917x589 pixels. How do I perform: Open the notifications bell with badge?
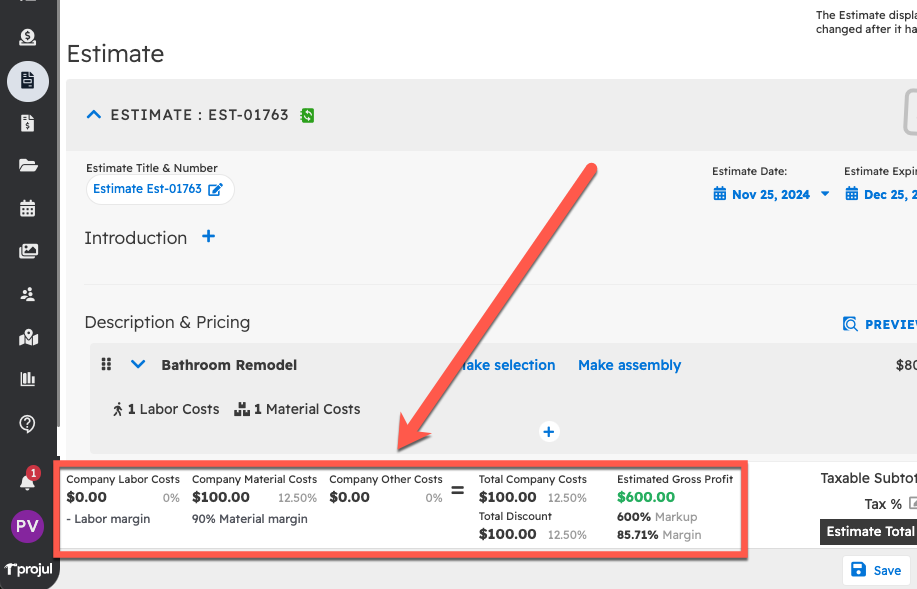[28, 481]
